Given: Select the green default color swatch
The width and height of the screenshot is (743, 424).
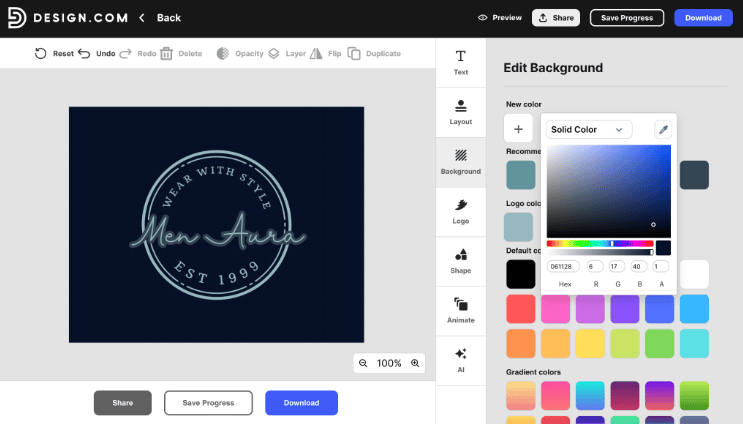Looking at the screenshot, I should tap(659, 343).
